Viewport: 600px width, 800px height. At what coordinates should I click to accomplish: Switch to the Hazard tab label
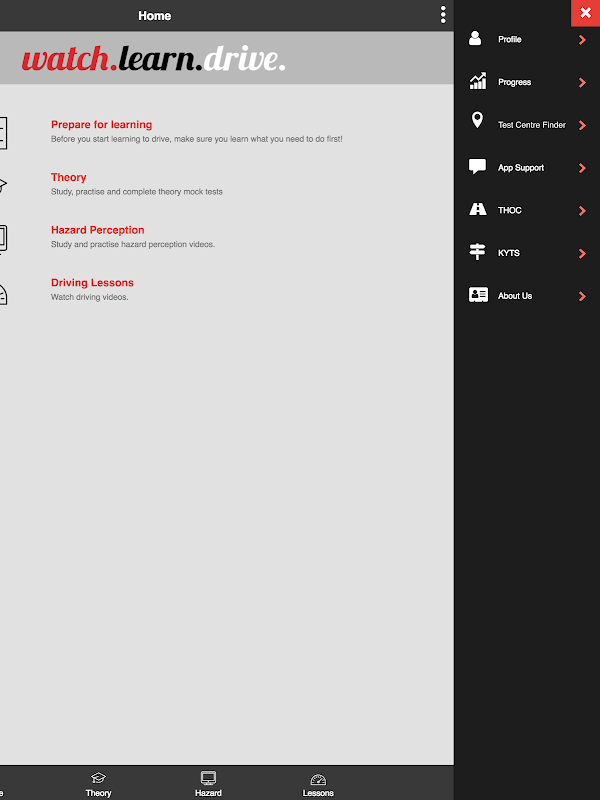208,793
